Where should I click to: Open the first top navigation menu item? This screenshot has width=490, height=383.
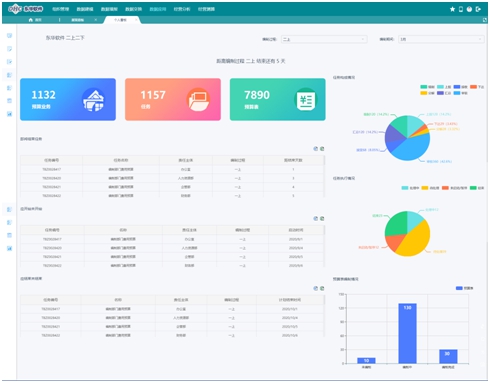pos(60,9)
